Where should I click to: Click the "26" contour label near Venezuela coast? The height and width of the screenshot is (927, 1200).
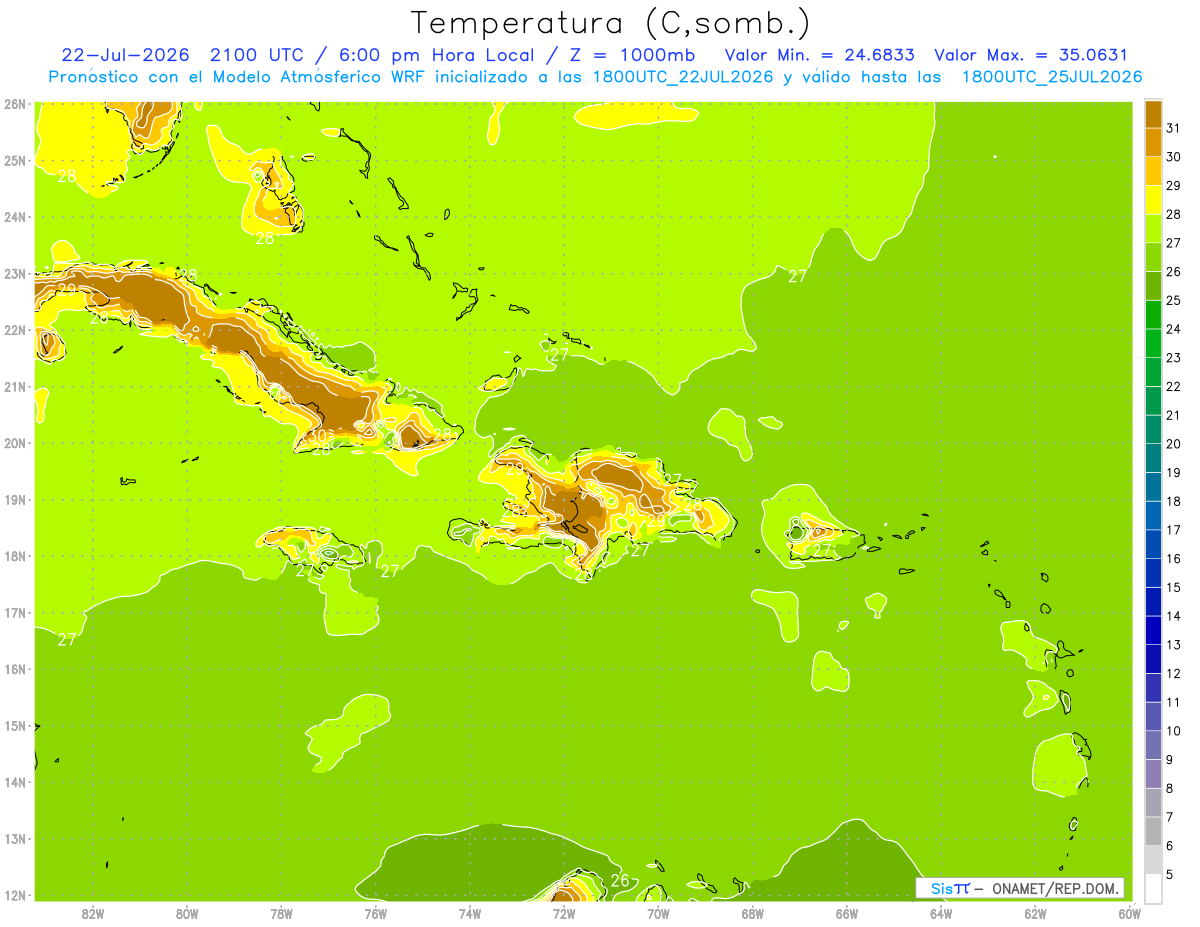620,880
